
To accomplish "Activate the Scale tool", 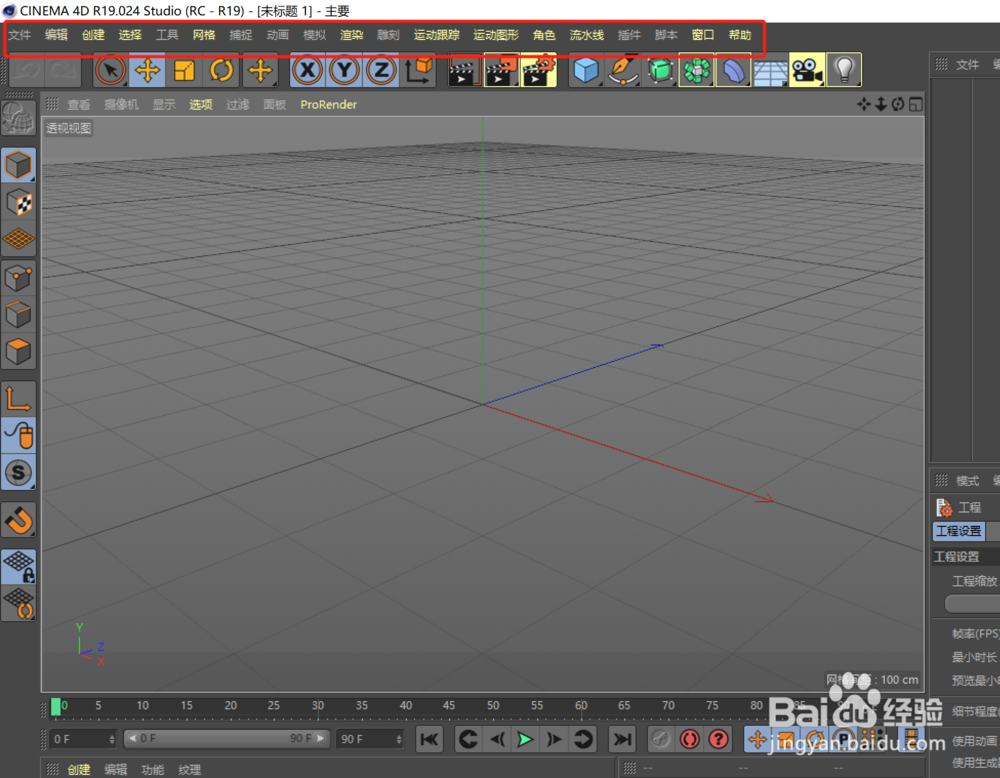I will click(x=184, y=70).
